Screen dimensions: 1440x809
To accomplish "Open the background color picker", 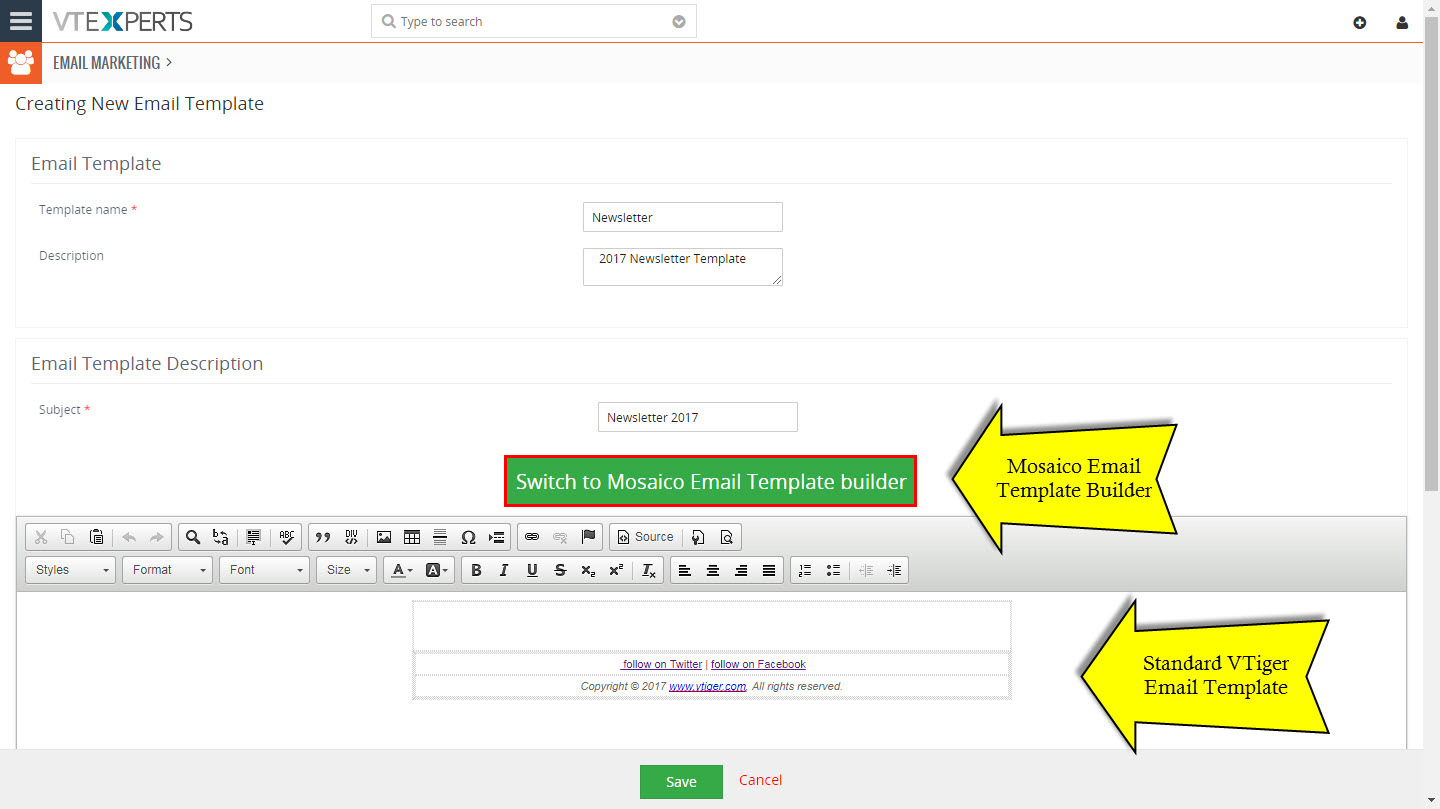I will click(x=438, y=570).
